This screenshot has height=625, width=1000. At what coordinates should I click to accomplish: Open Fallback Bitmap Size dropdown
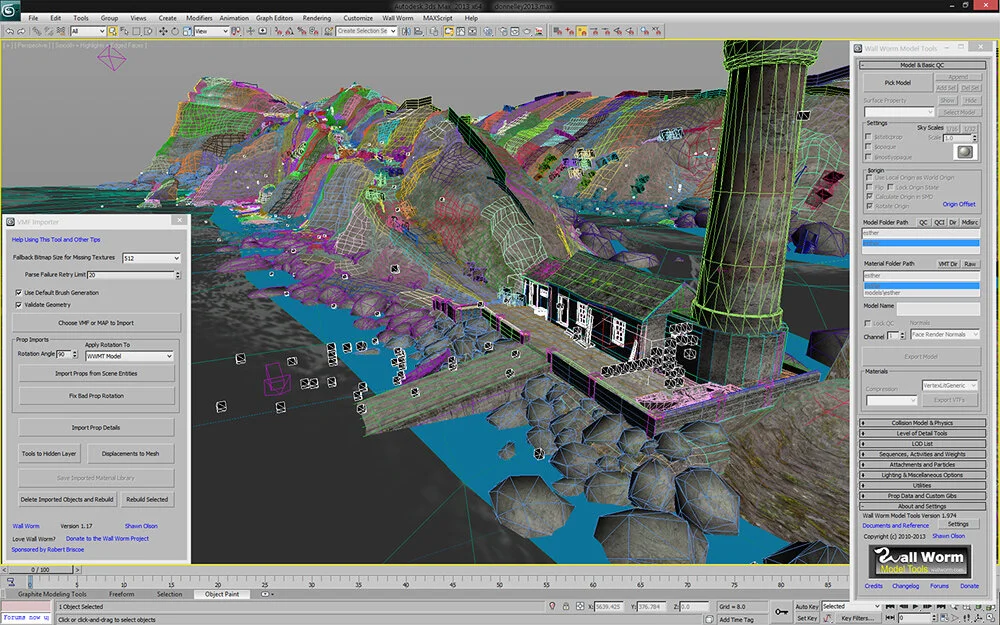151,258
